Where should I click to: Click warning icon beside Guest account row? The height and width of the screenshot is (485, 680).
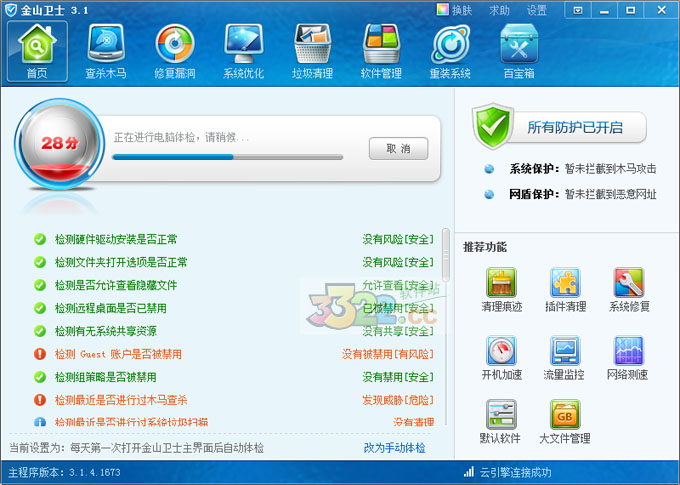[x=40, y=354]
